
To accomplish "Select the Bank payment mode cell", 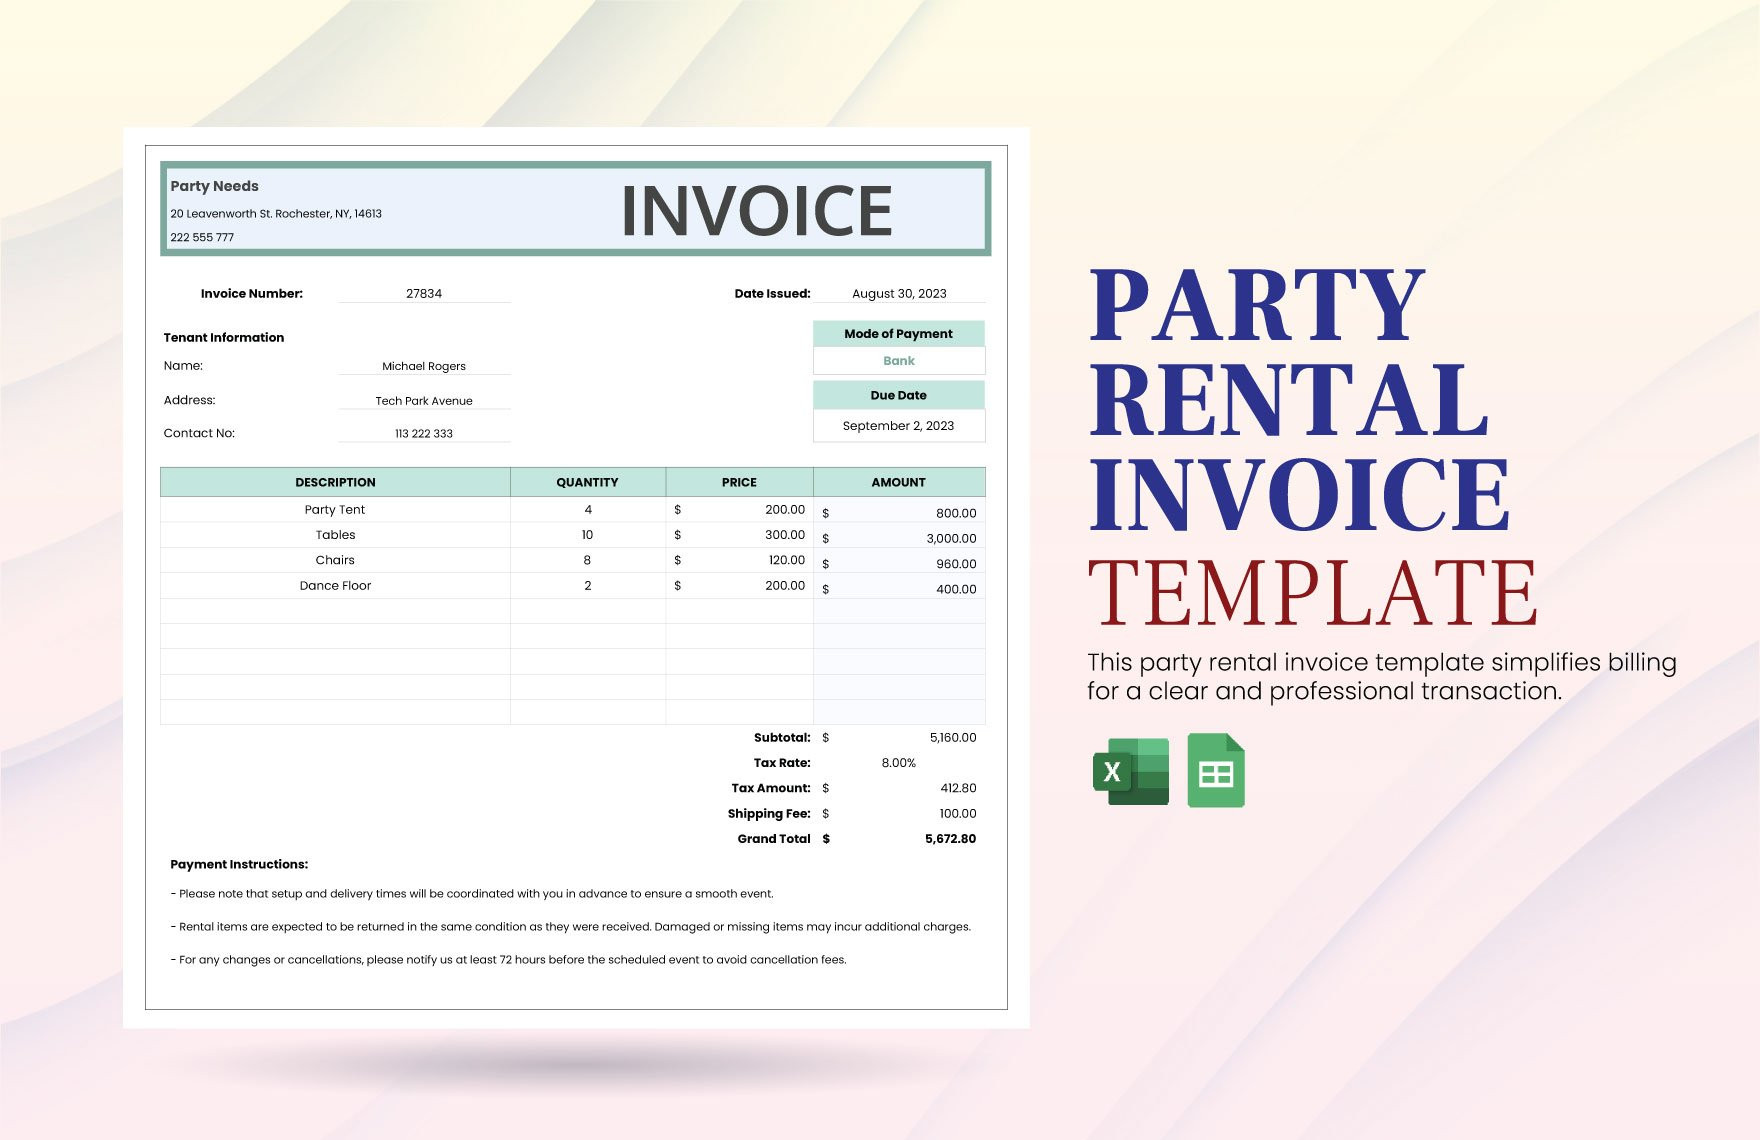I will click(x=899, y=361).
